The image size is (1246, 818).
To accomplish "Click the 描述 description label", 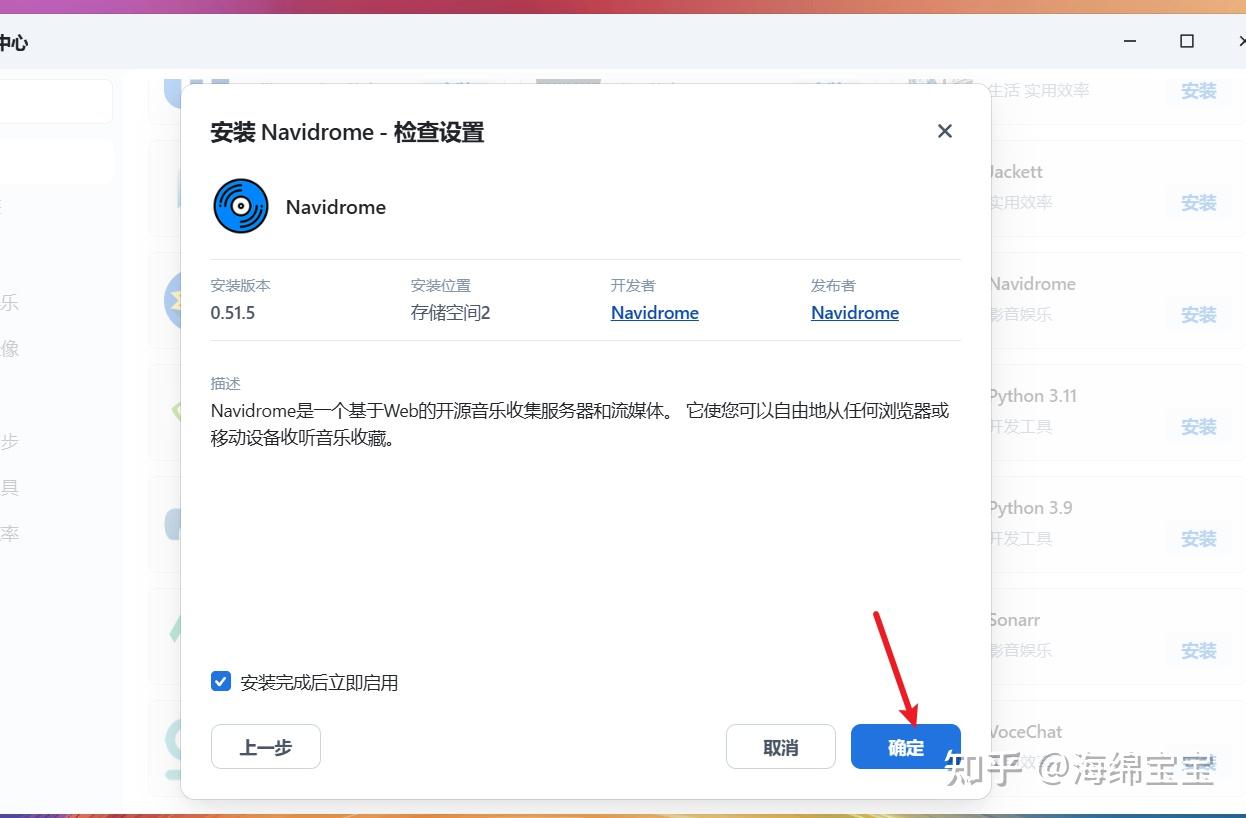I will click(226, 383).
